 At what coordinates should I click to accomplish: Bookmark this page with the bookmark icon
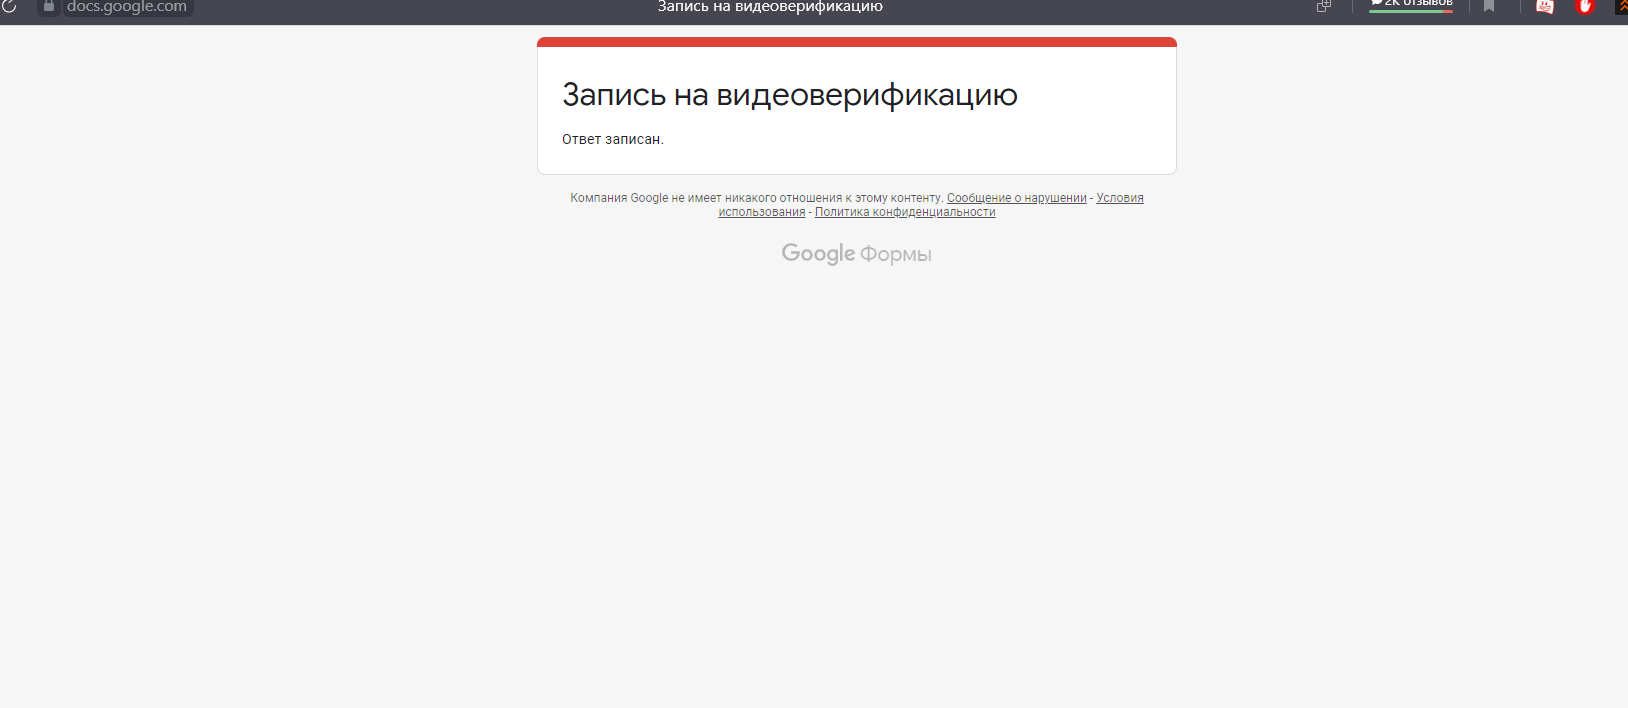point(1489,6)
